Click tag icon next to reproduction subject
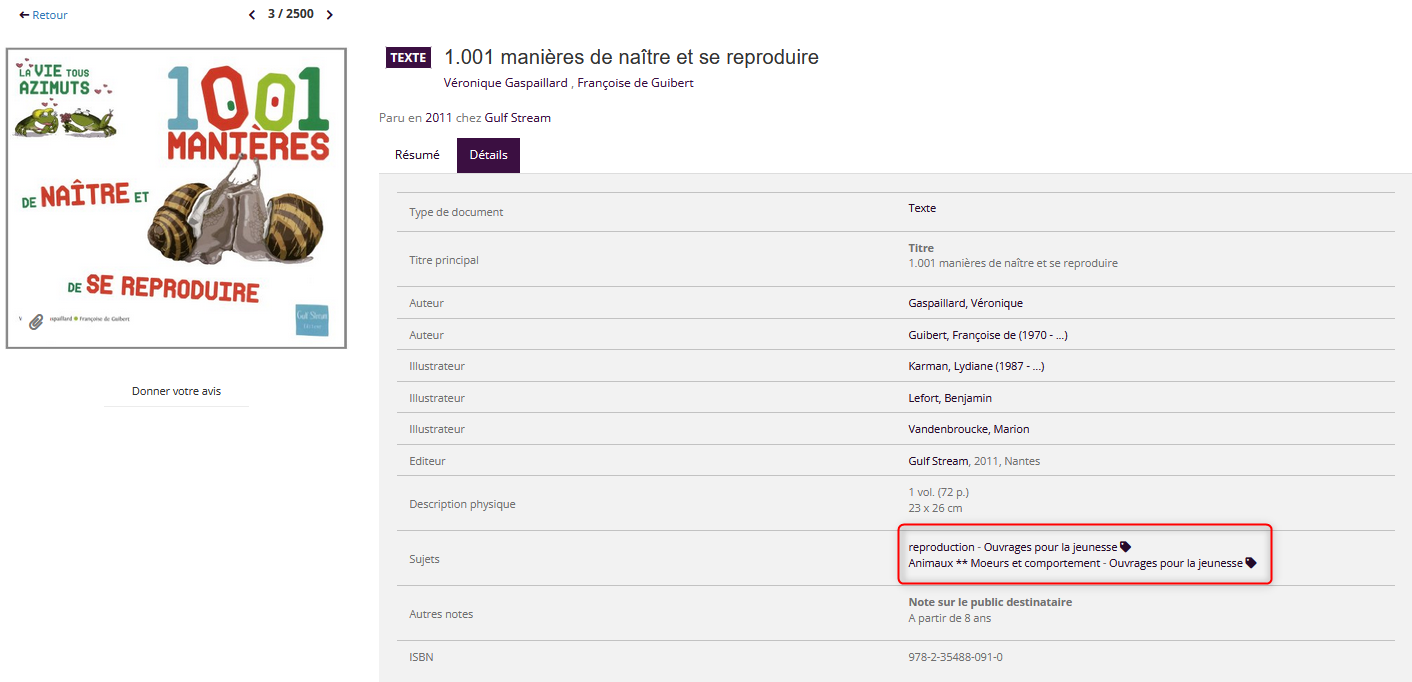The height and width of the screenshot is (682, 1412). pyautogui.click(x=1125, y=547)
